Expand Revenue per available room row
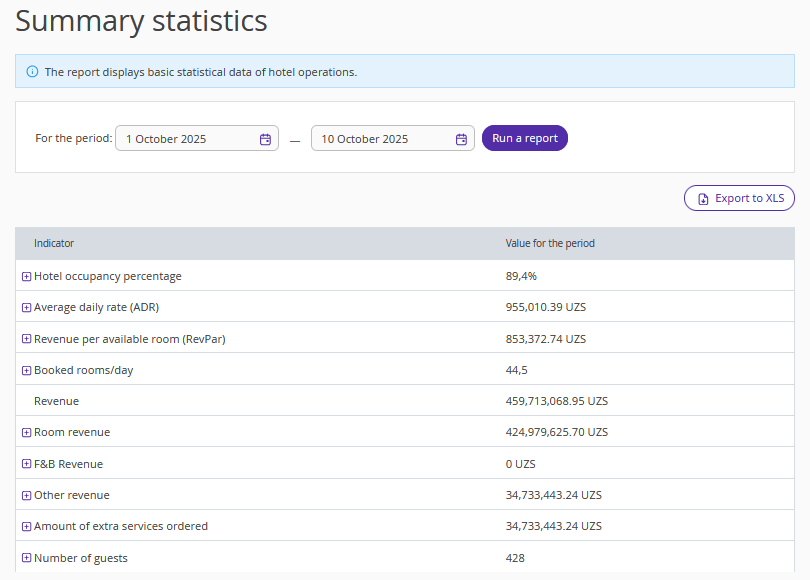 pyautogui.click(x=27, y=339)
